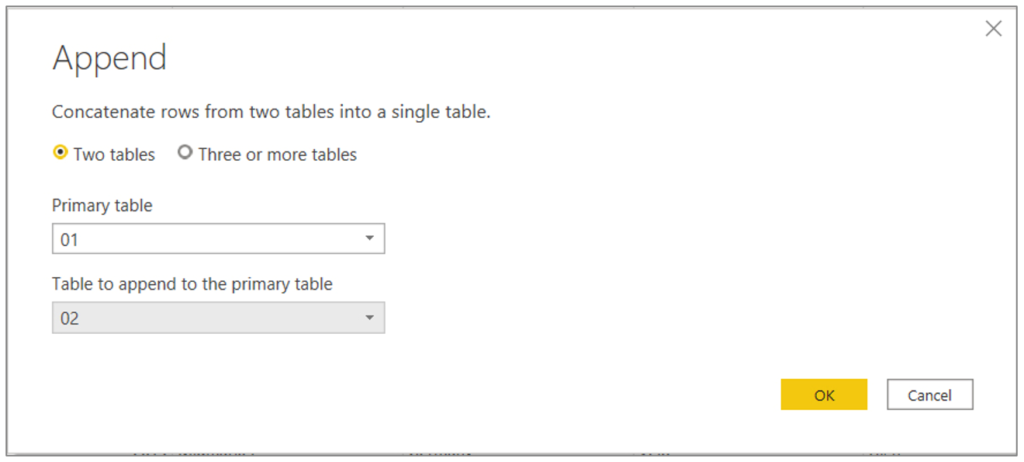Open the table to append dropdown

[x=218, y=318]
